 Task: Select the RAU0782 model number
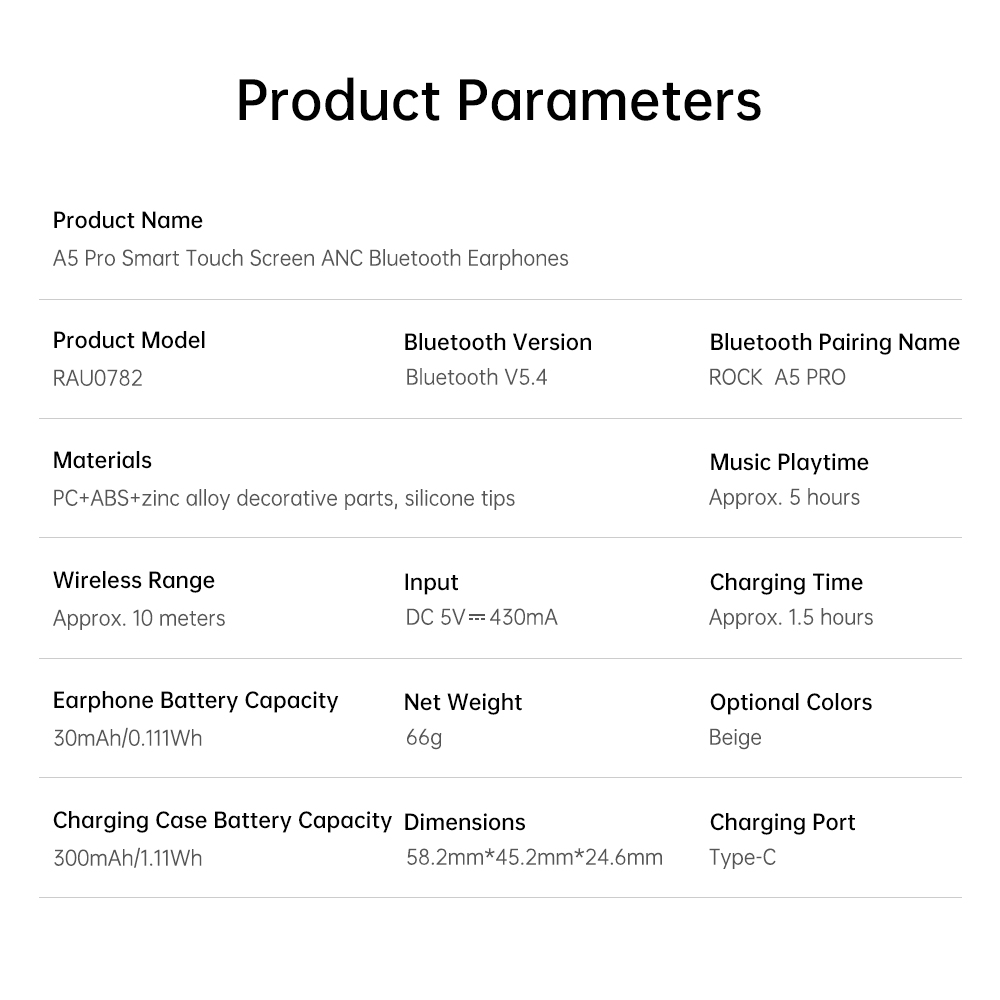point(98,378)
